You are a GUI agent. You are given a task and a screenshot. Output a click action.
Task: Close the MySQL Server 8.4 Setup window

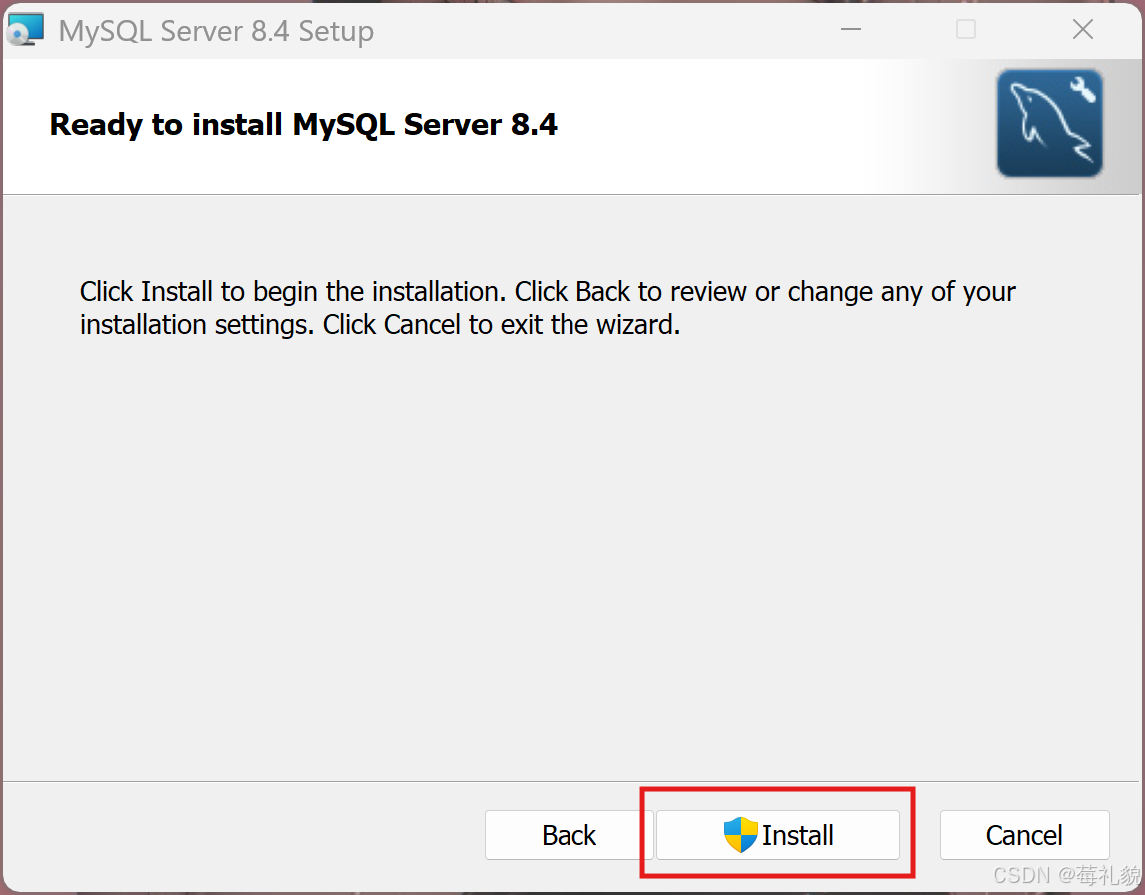point(1083,29)
